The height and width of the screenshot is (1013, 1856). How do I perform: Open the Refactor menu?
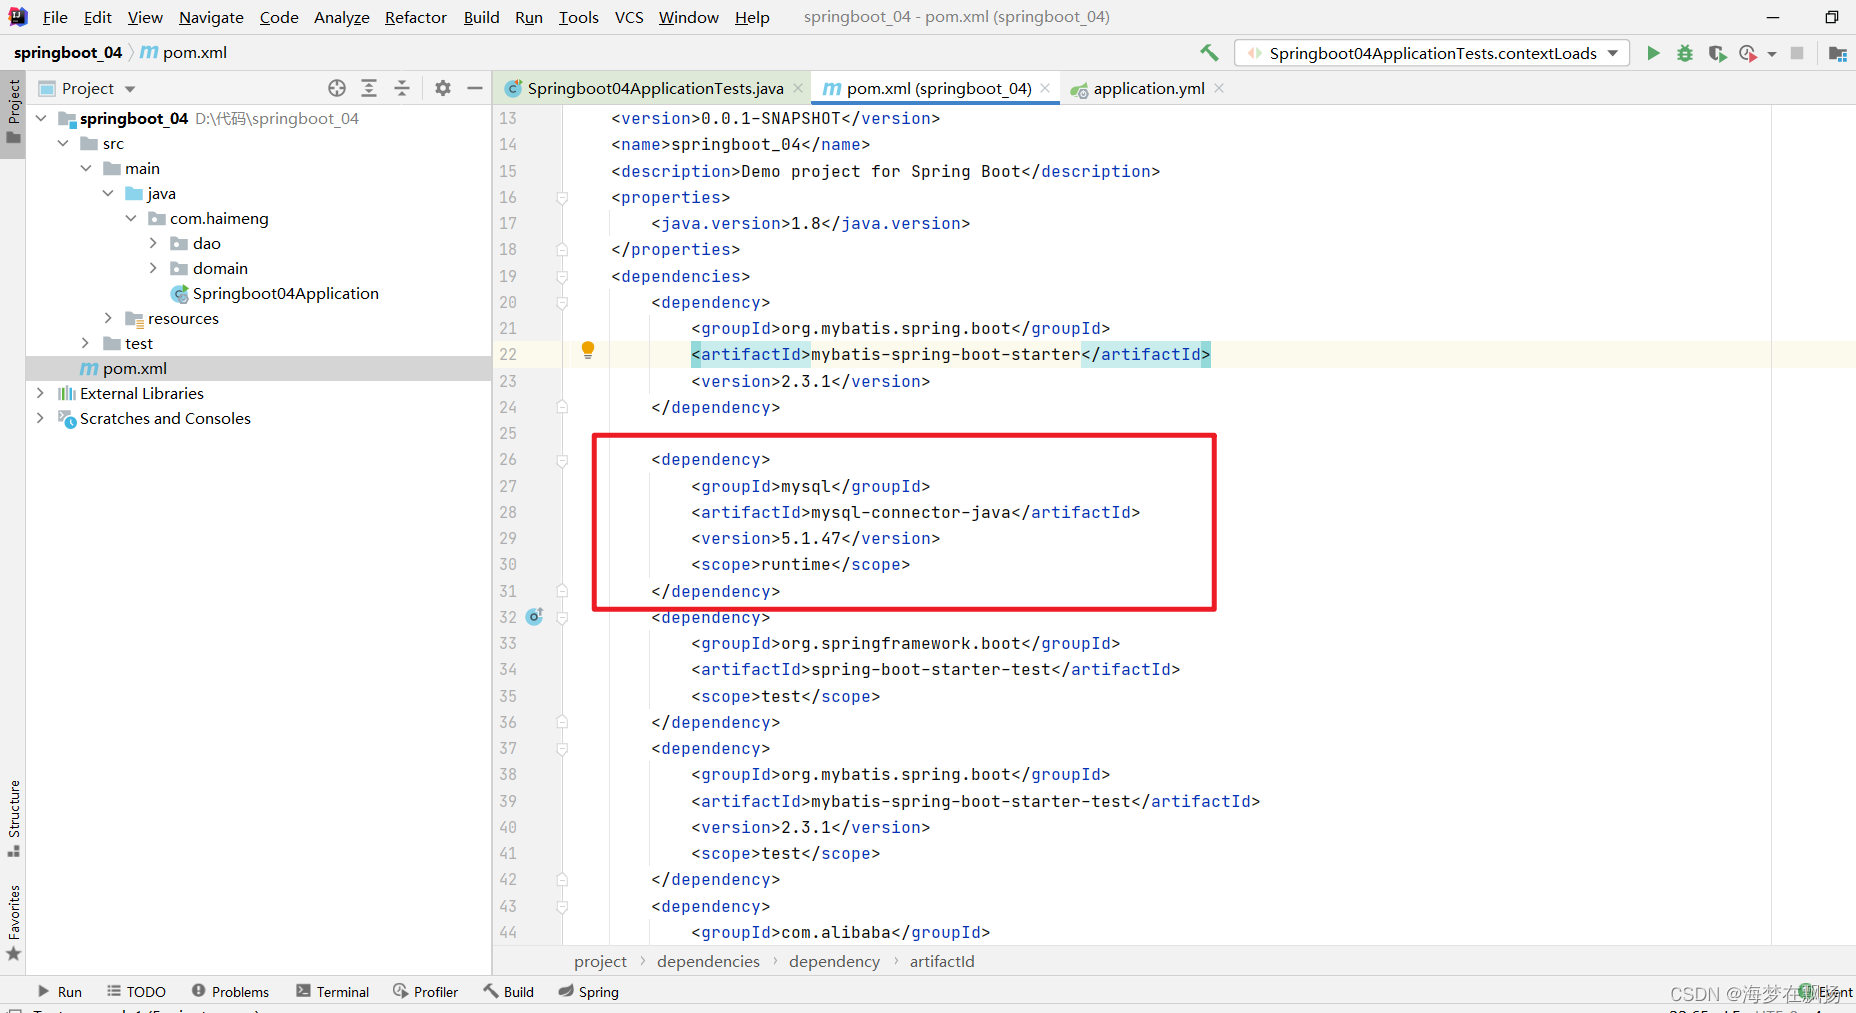(416, 17)
